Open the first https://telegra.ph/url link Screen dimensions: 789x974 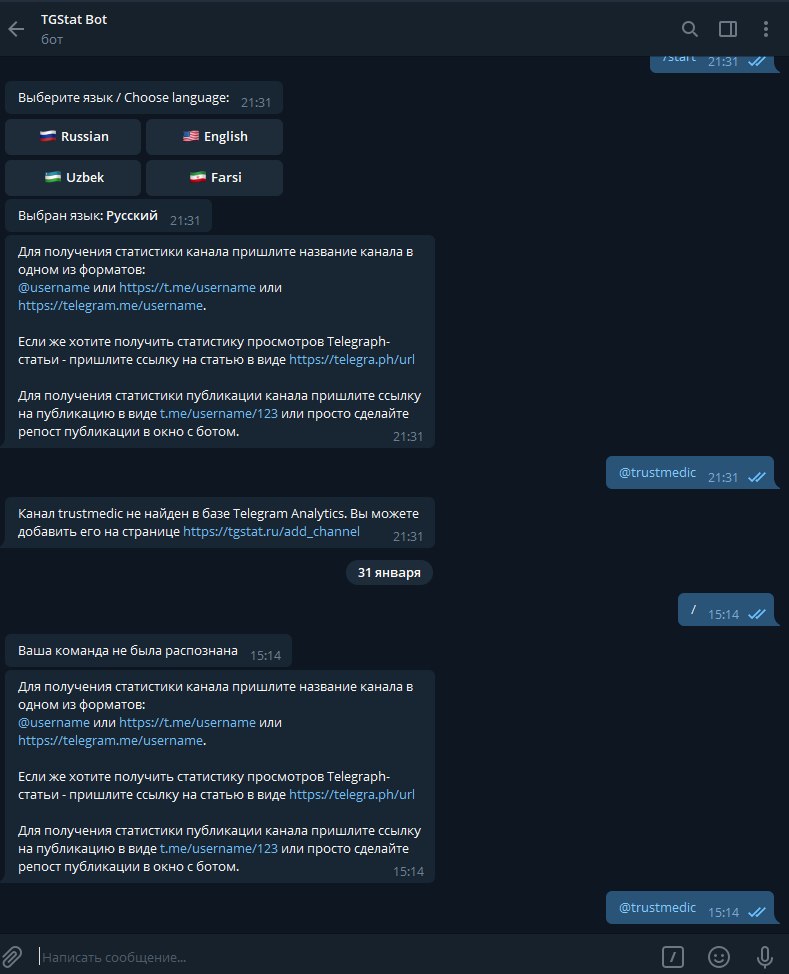[352, 360]
